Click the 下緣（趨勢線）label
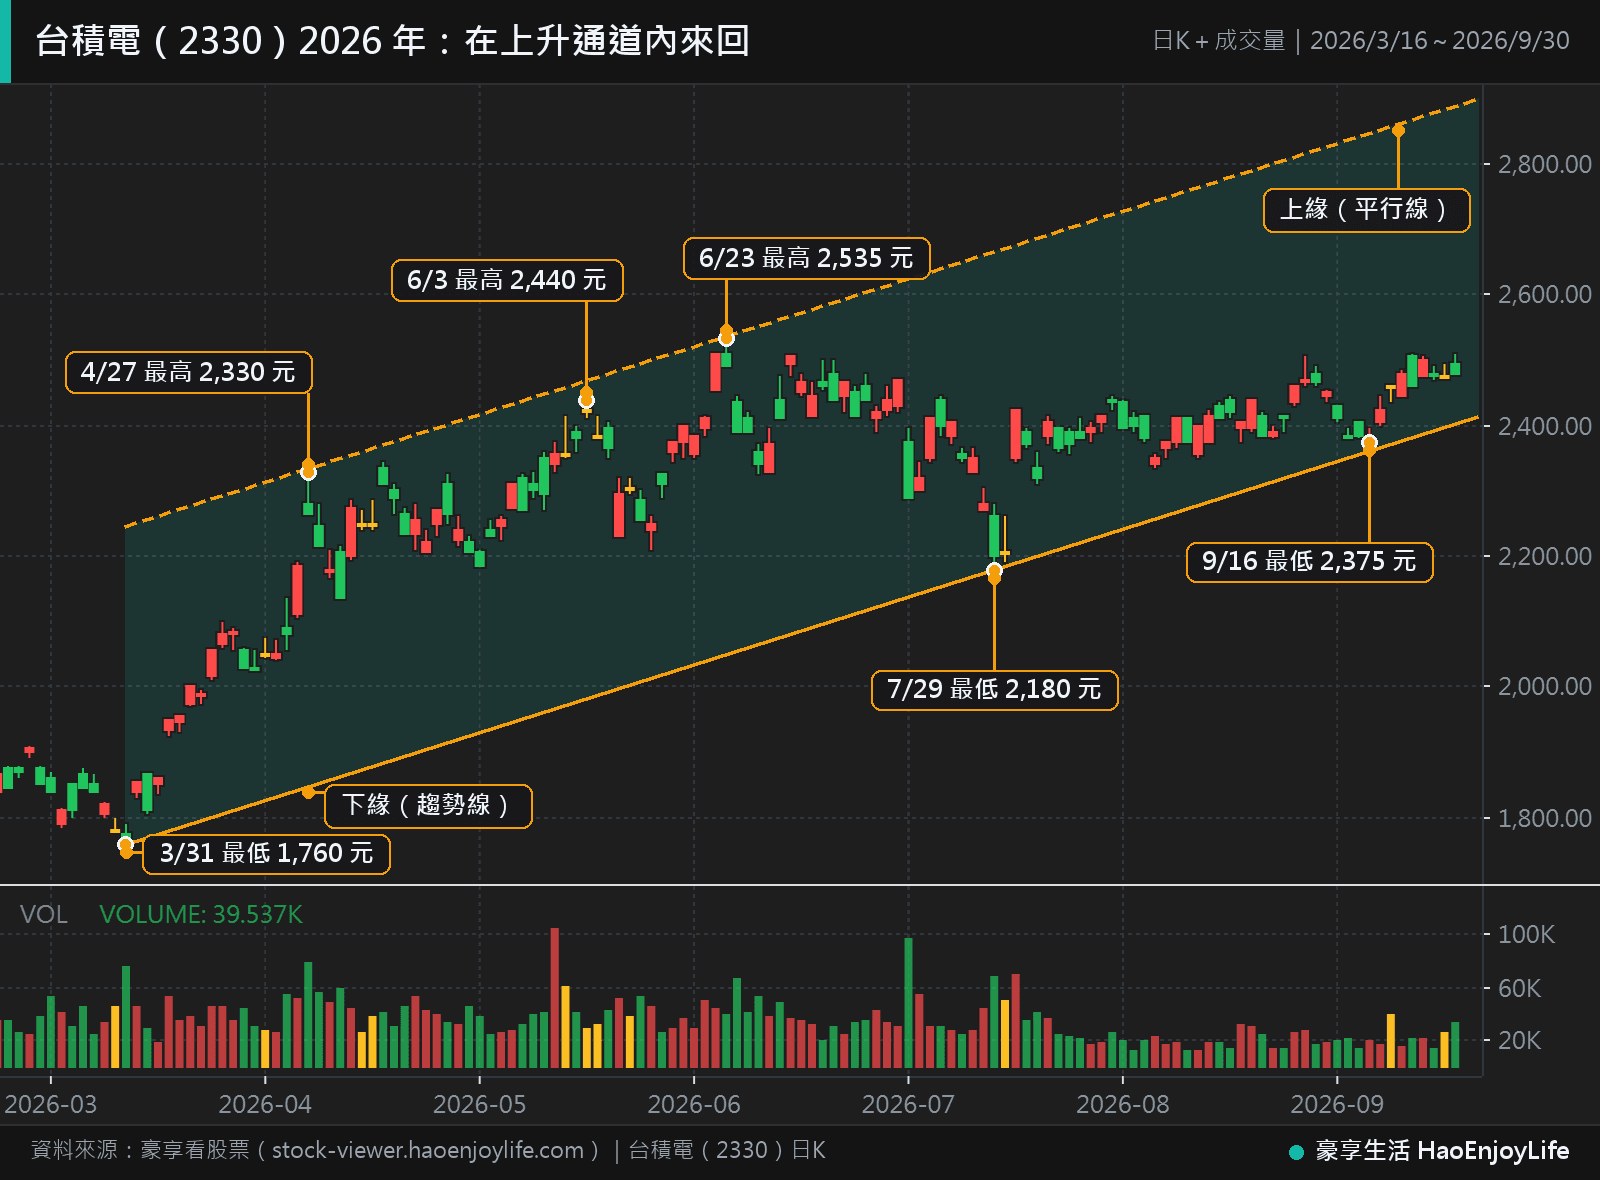The width and height of the screenshot is (1600, 1180). coord(428,806)
